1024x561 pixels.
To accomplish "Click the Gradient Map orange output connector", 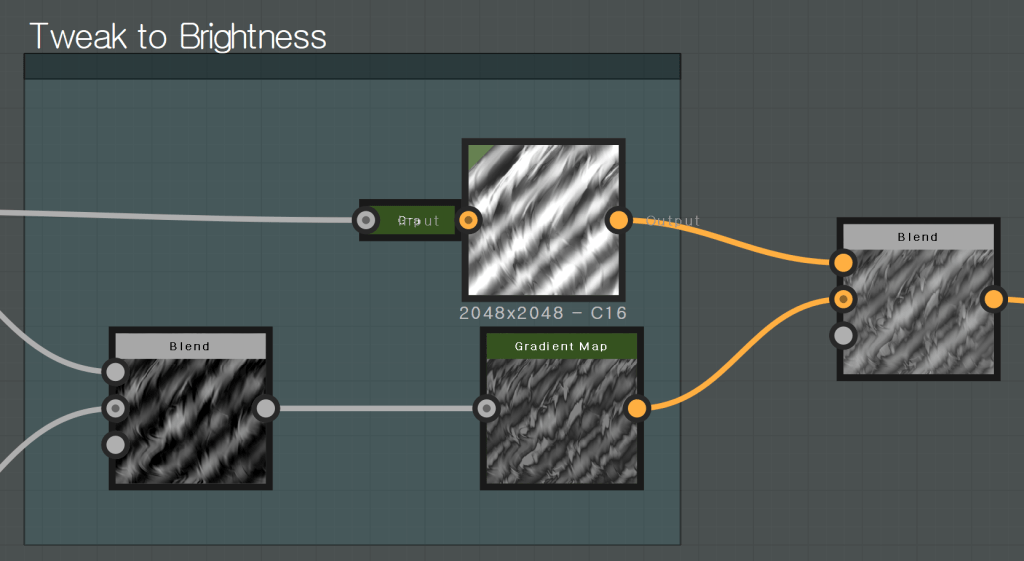I will pyautogui.click(x=637, y=409).
